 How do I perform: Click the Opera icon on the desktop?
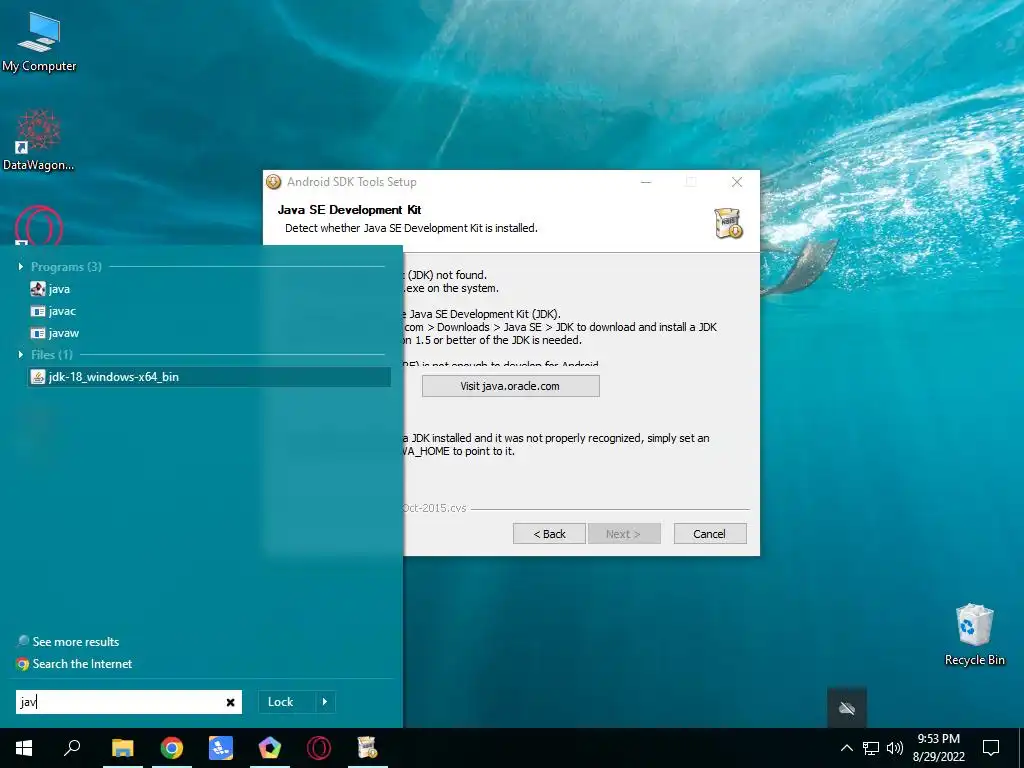tap(39, 225)
